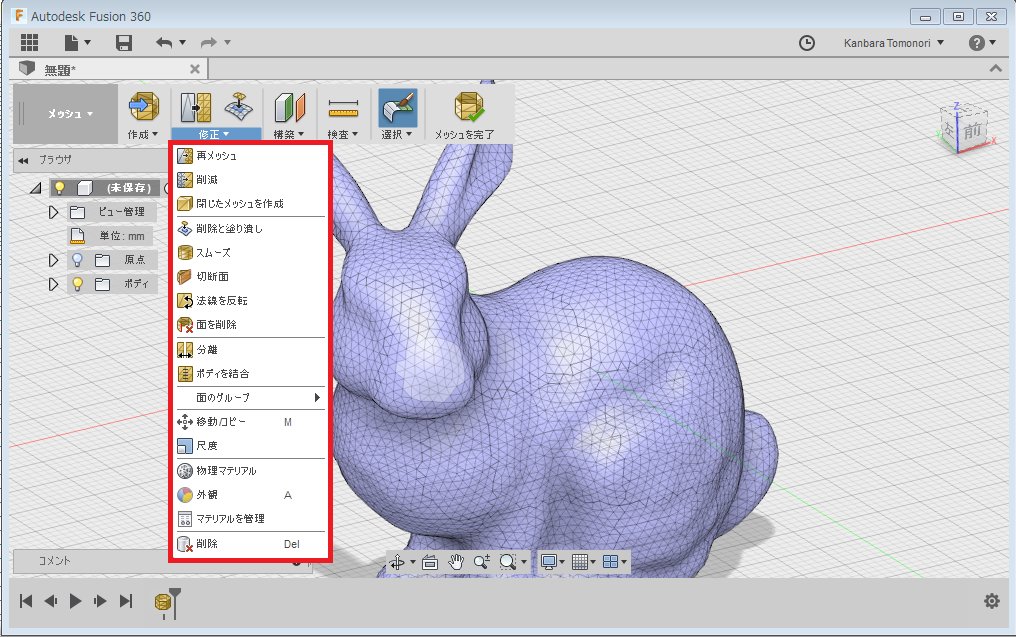Choose 削除と塗り潰し menu item

tap(250, 229)
